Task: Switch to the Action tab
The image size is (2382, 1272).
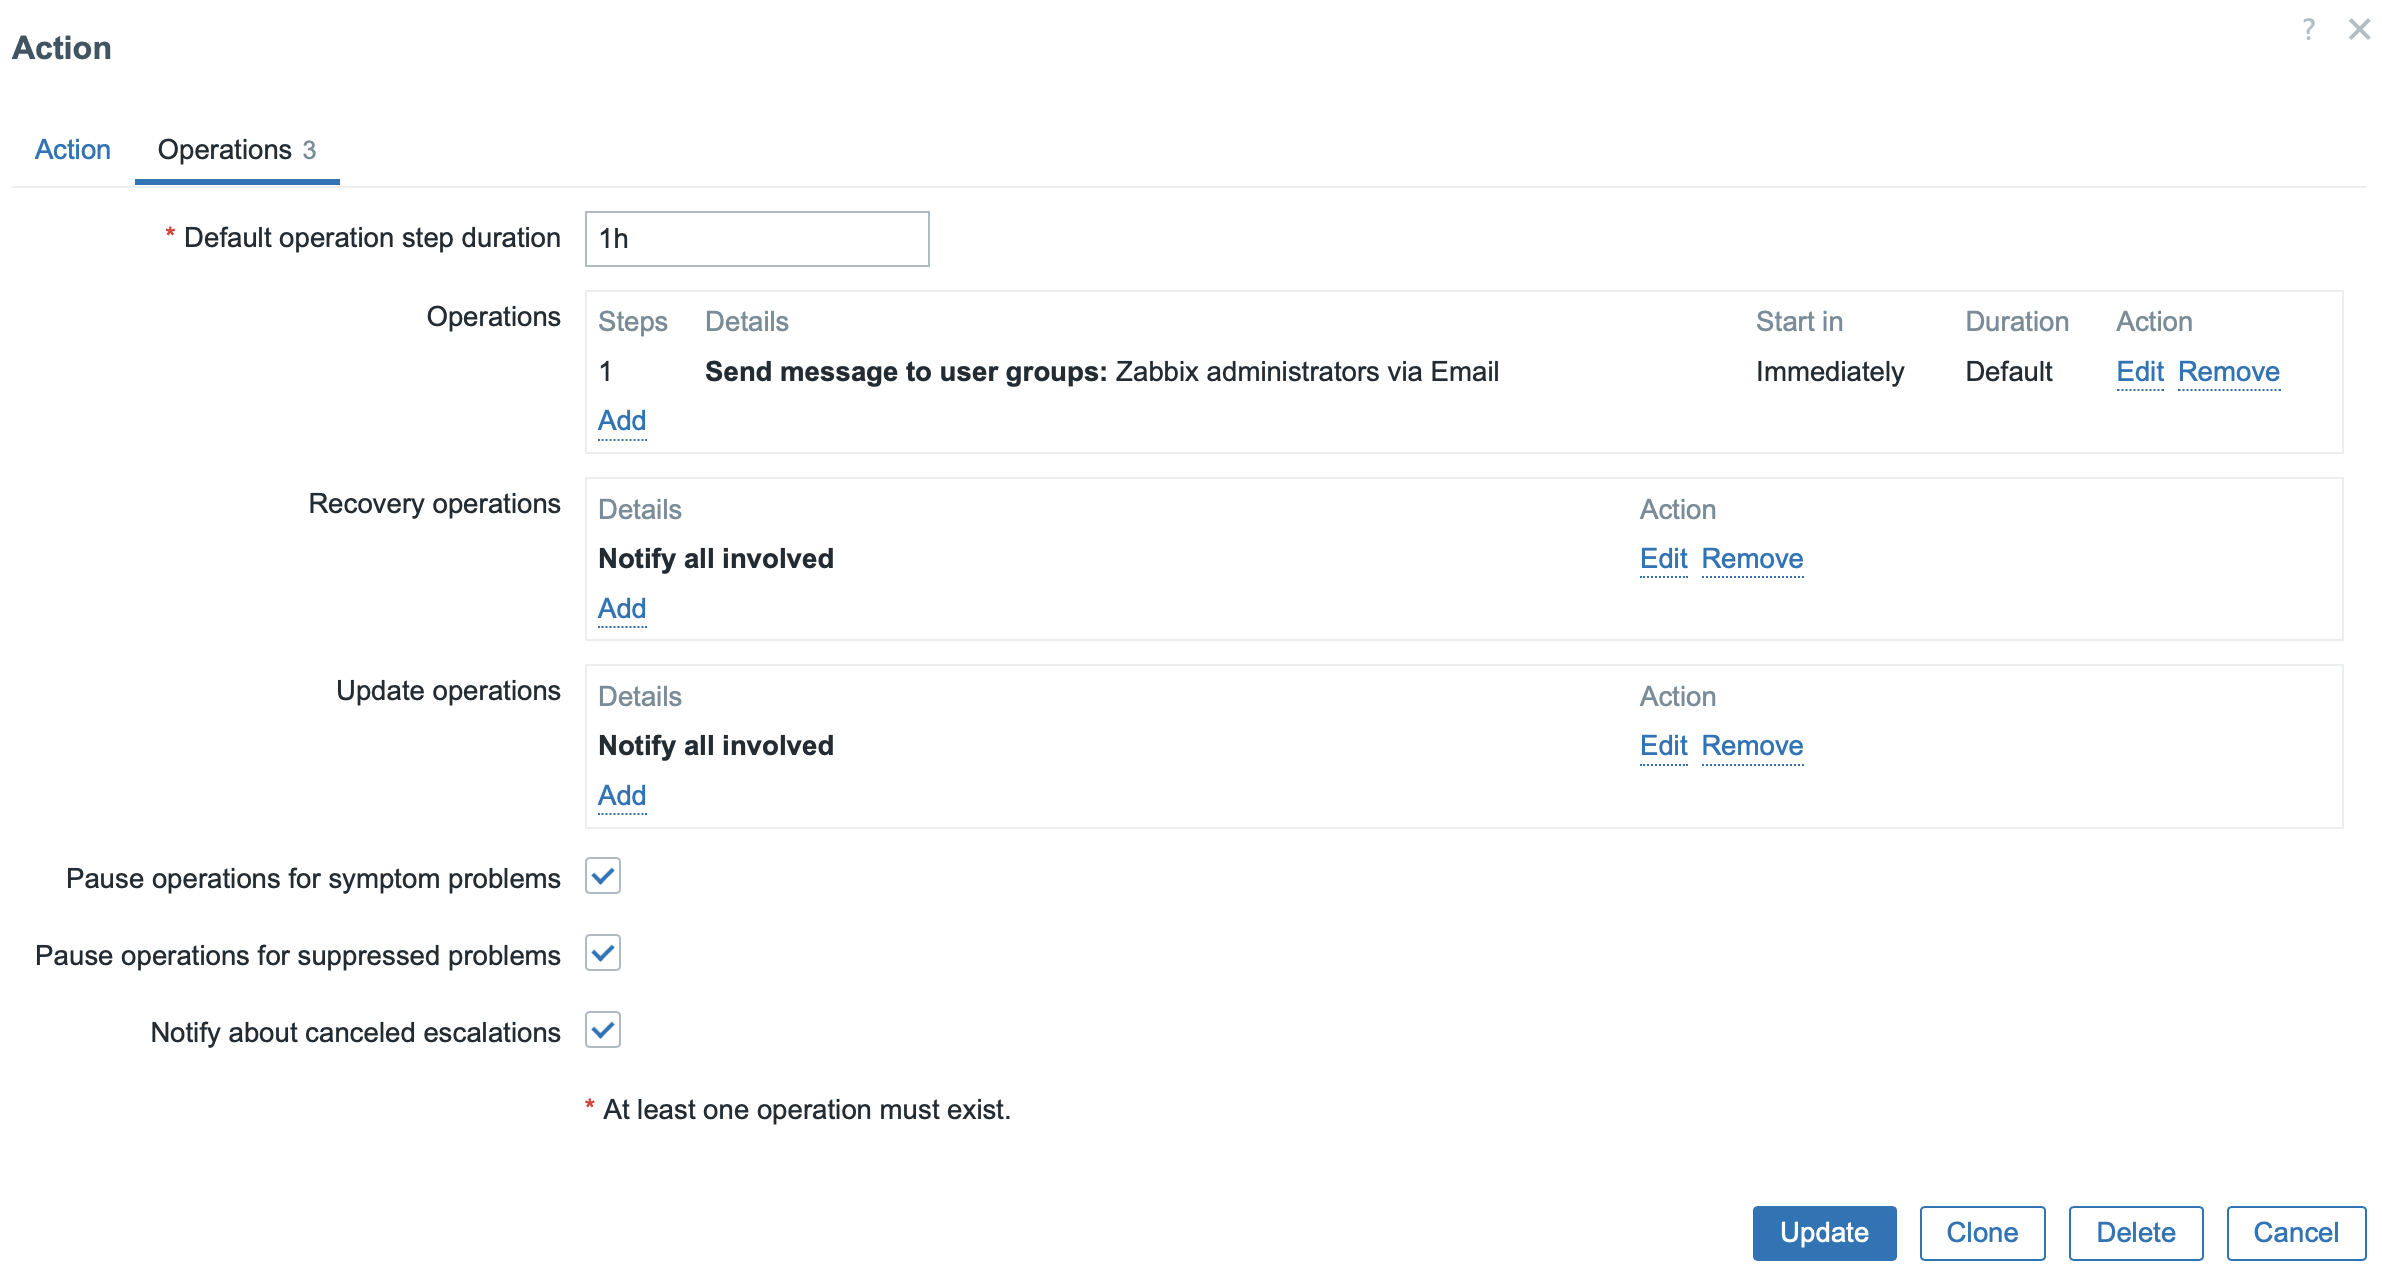Action: click(72, 150)
